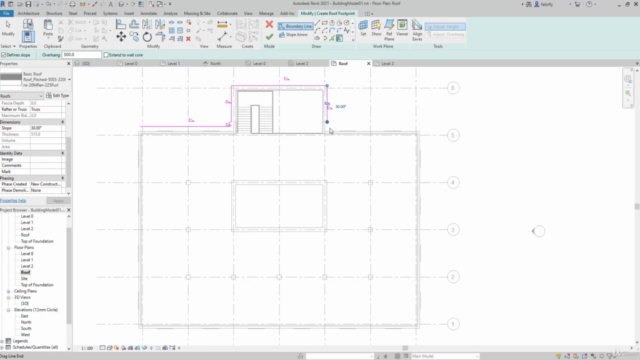This screenshot has width=640, height=360.
Task: Collapse the Elevations (12mm Circle) node
Action: [x=9, y=310]
